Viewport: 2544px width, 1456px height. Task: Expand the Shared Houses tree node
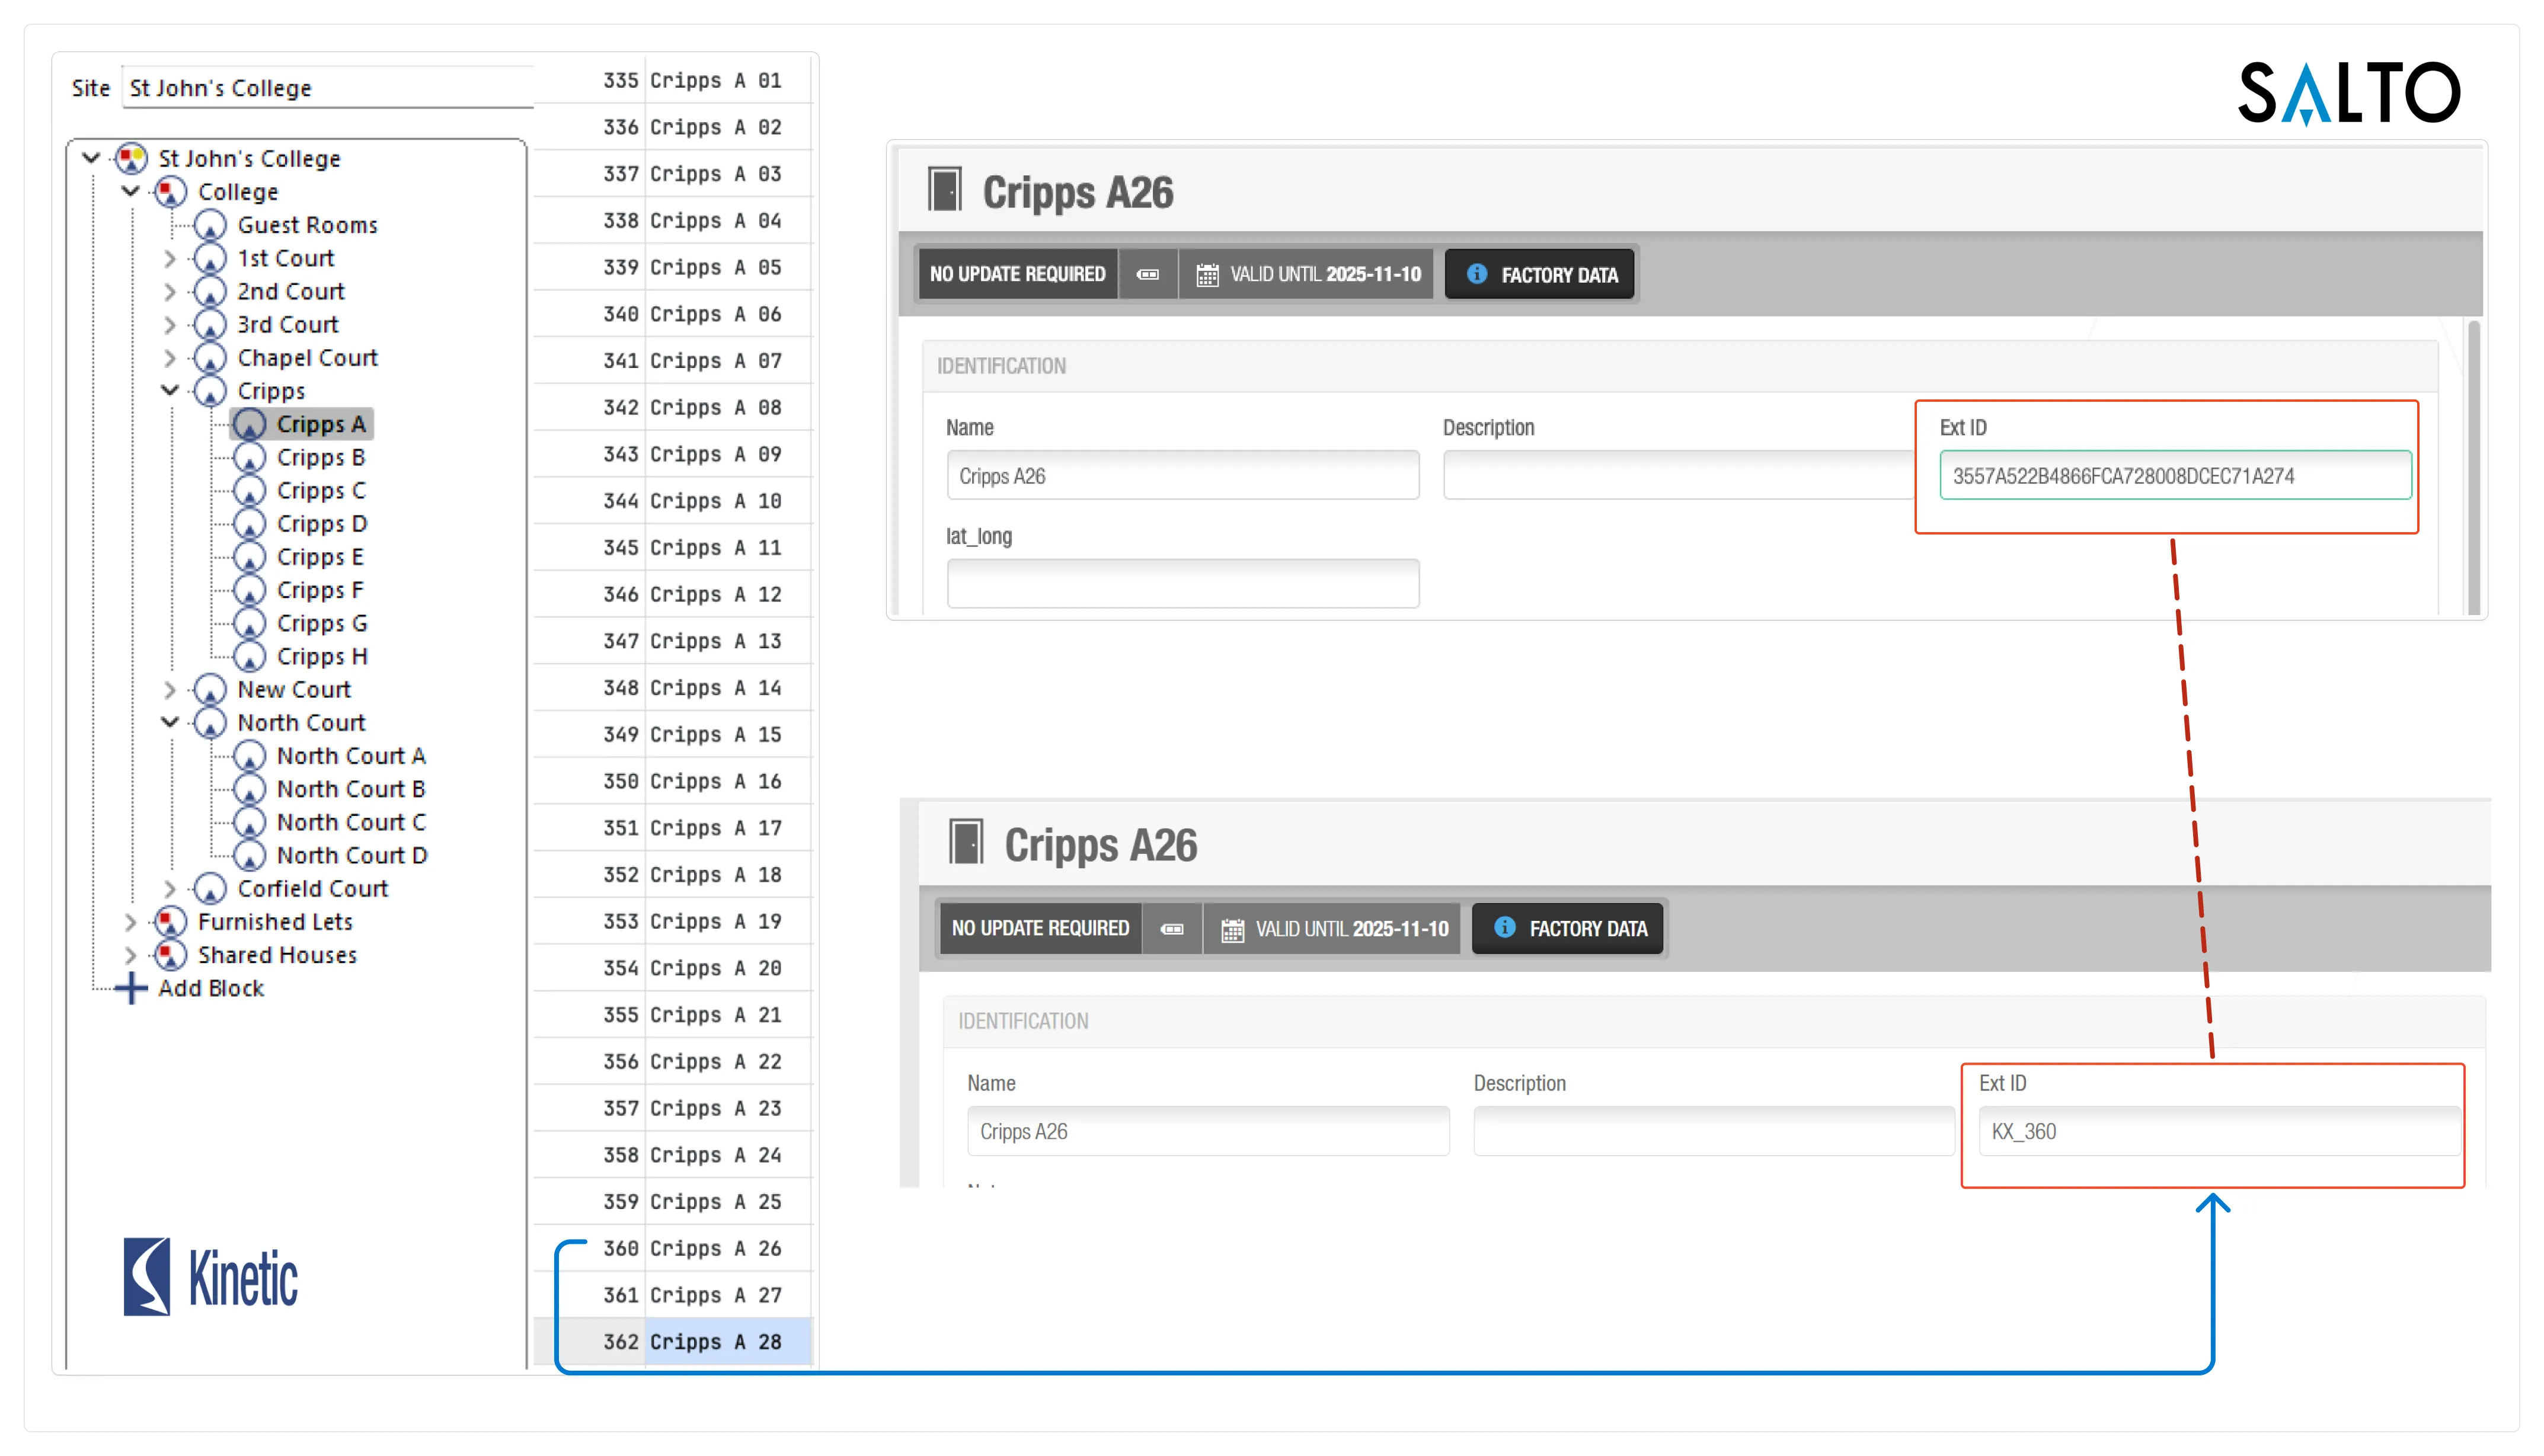[x=130, y=955]
